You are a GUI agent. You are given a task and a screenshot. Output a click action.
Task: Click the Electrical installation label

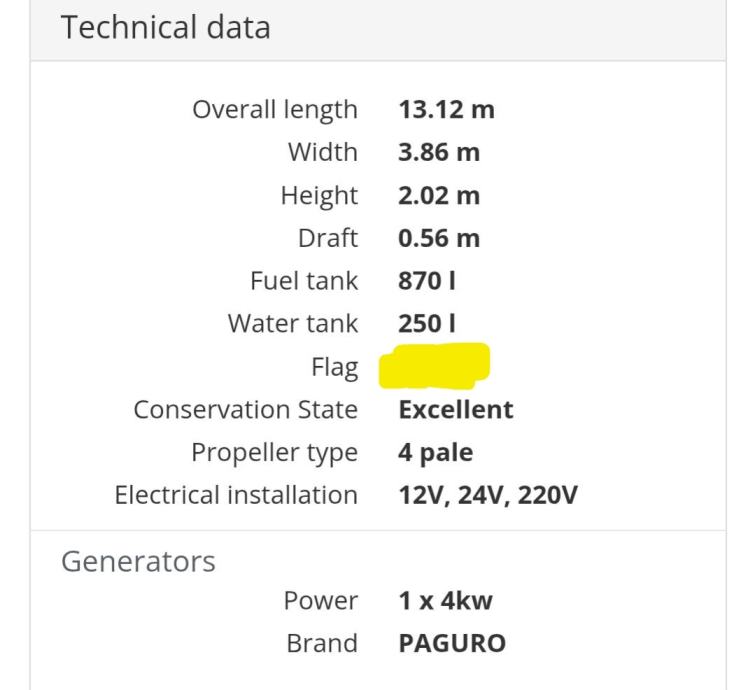[x=236, y=495]
